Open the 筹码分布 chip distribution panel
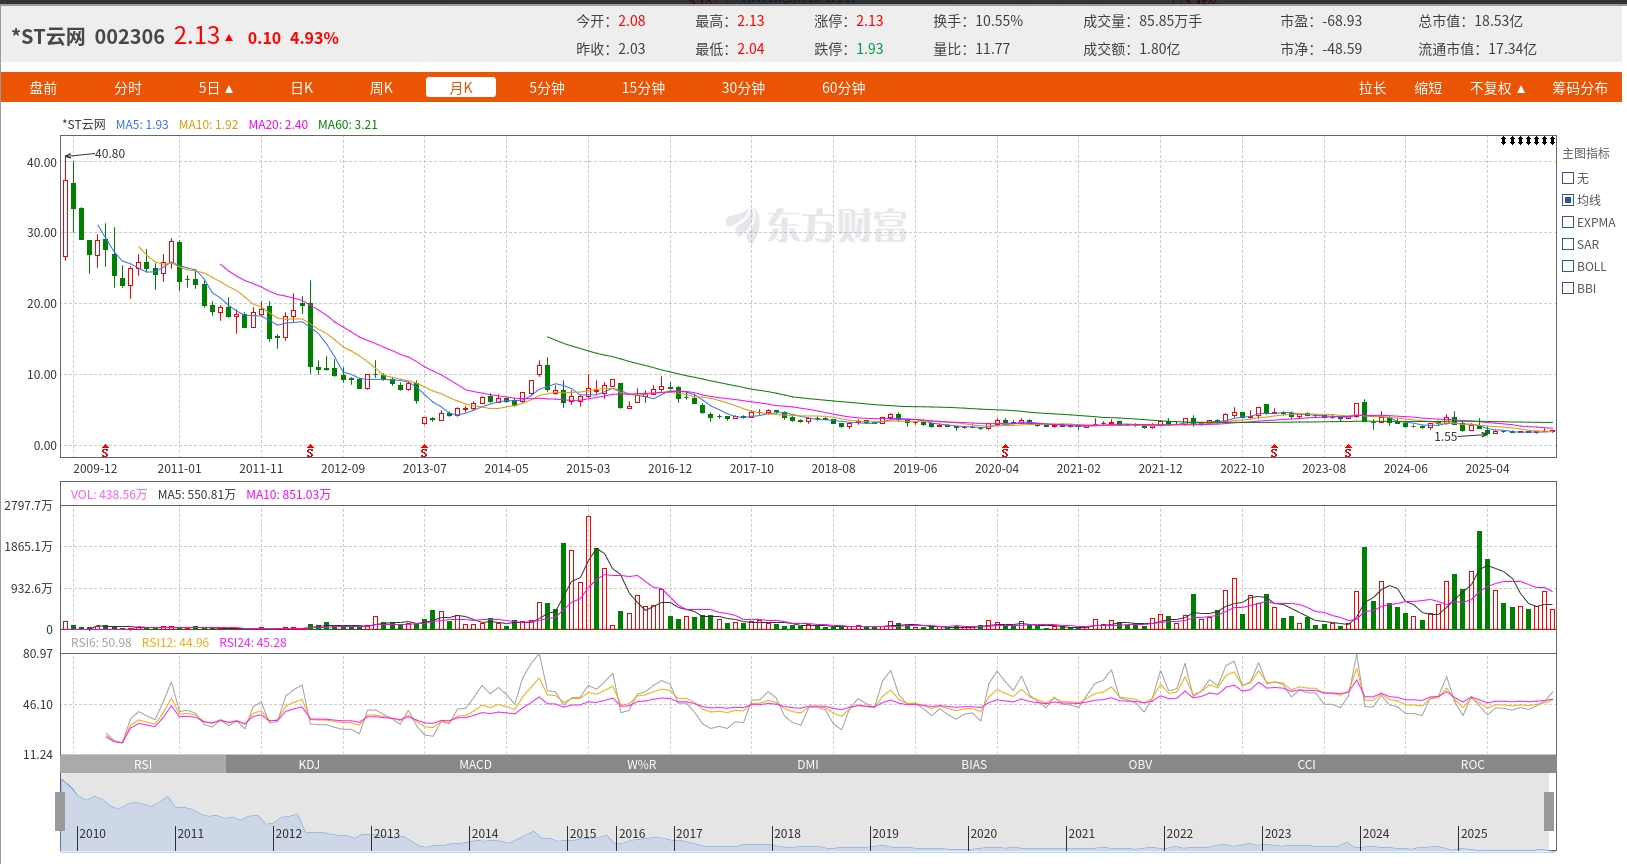The width and height of the screenshot is (1627, 864). pos(1580,88)
